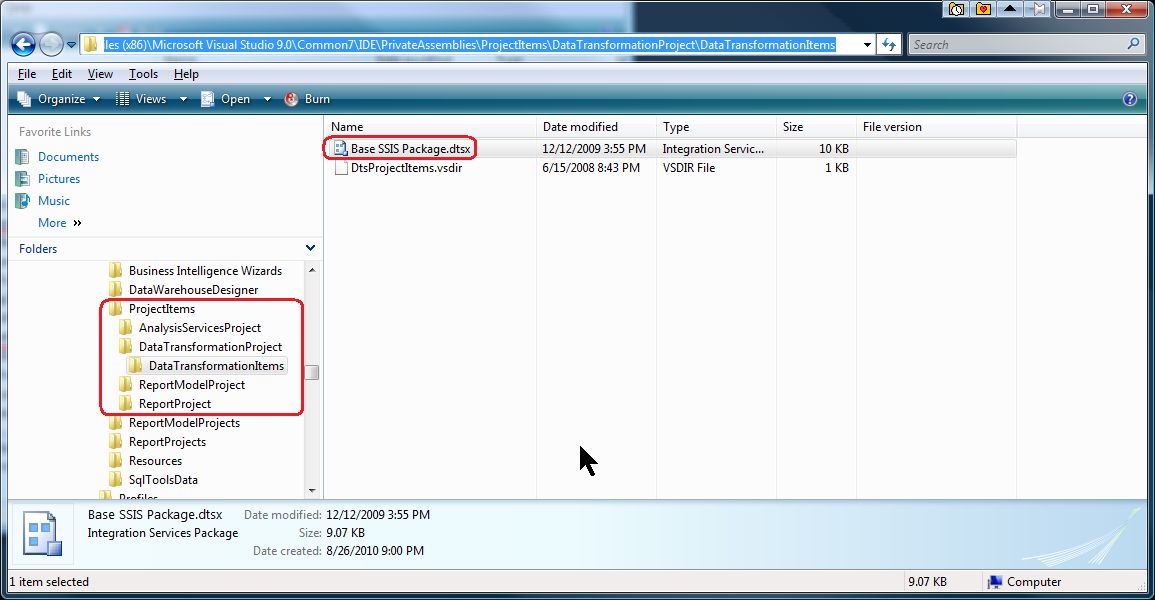The width and height of the screenshot is (1155, 600).
Task: Click the address bar path field
Action: 469,45
